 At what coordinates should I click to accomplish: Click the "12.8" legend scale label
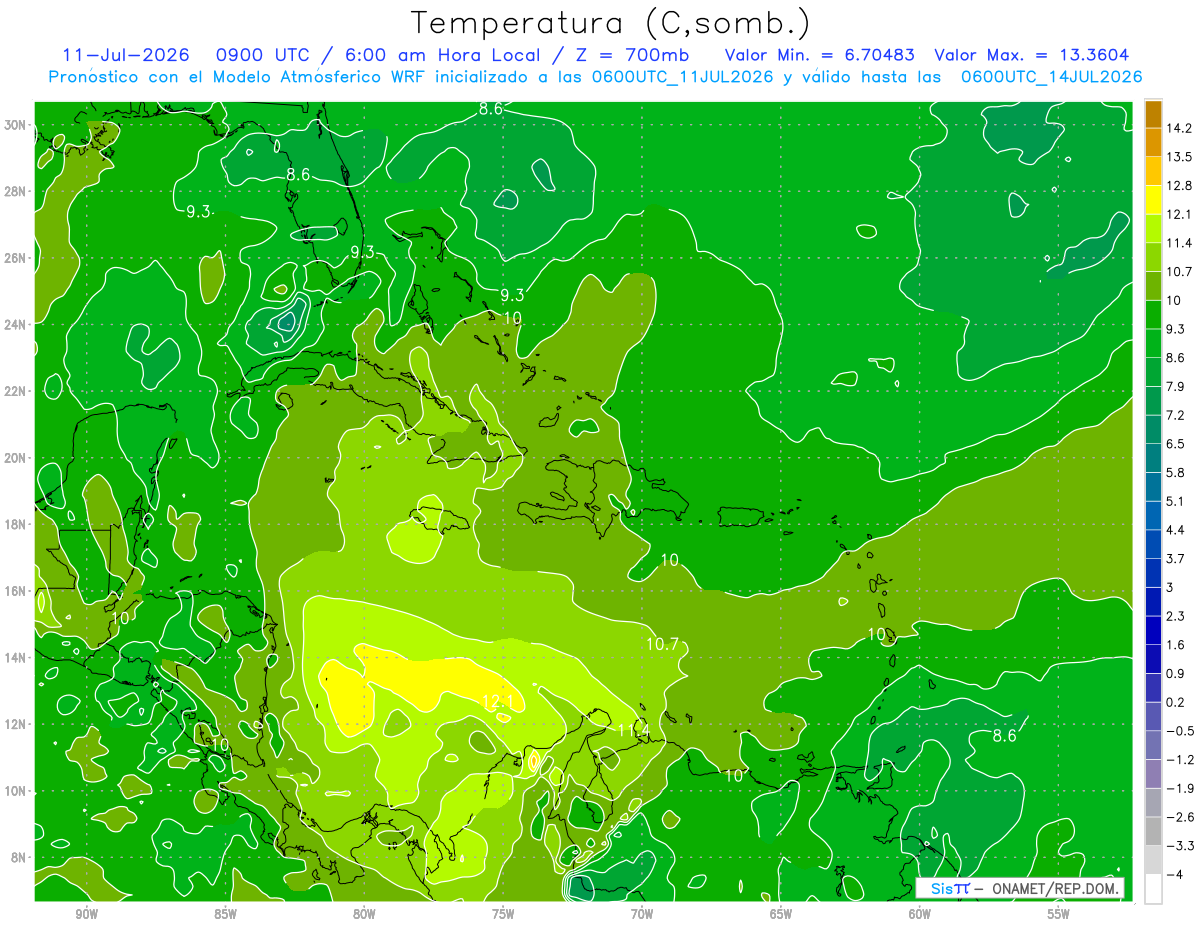tap(1179, 186)
